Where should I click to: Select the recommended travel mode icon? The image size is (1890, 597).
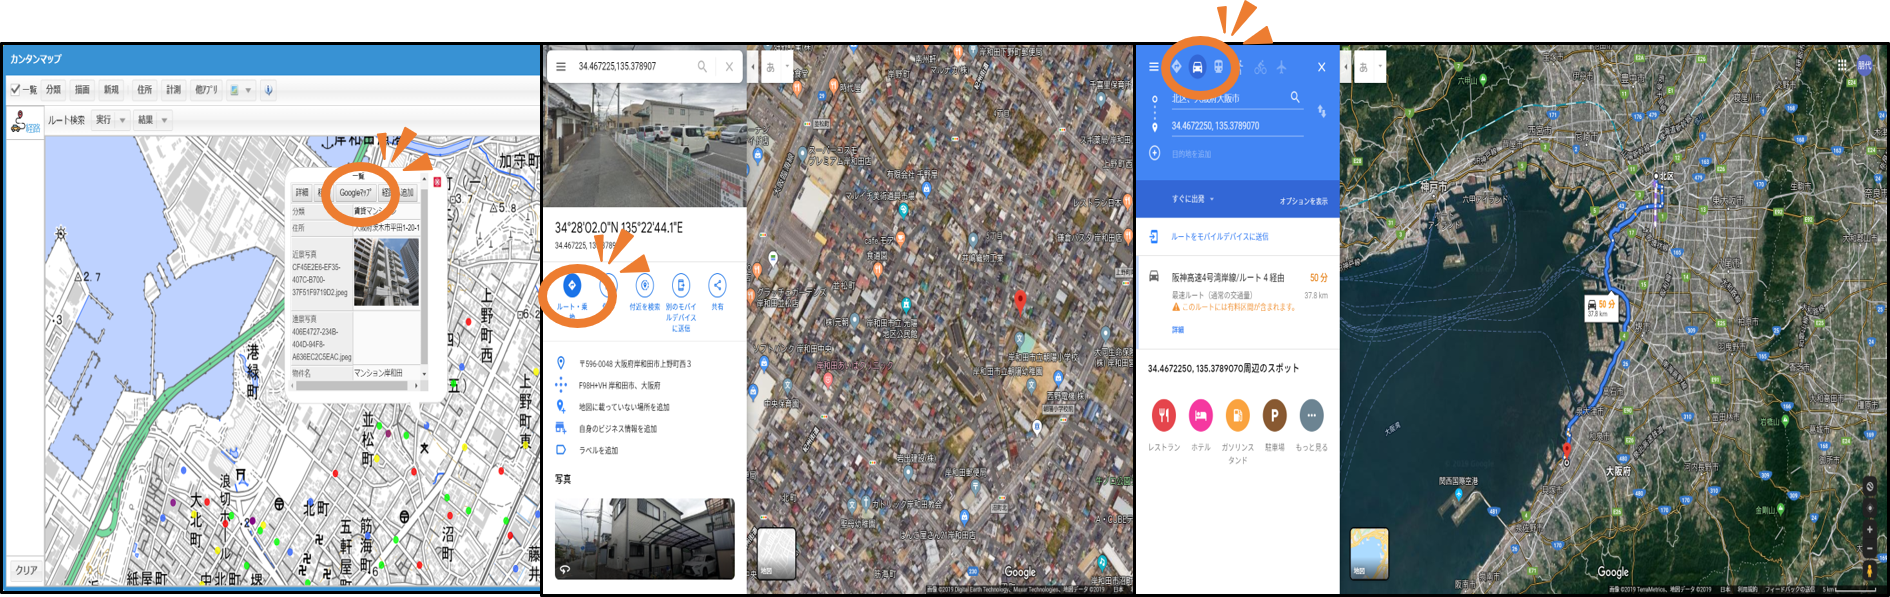point(1176,67)
